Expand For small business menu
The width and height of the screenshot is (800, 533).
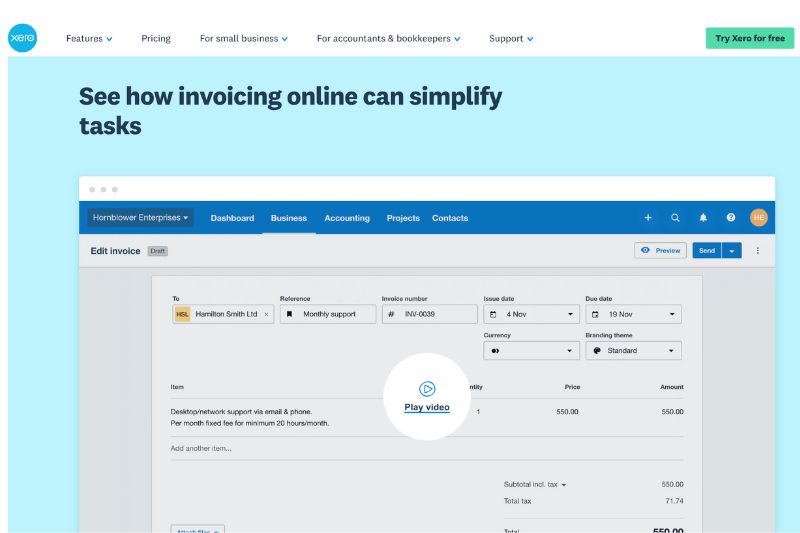[244, 39]
